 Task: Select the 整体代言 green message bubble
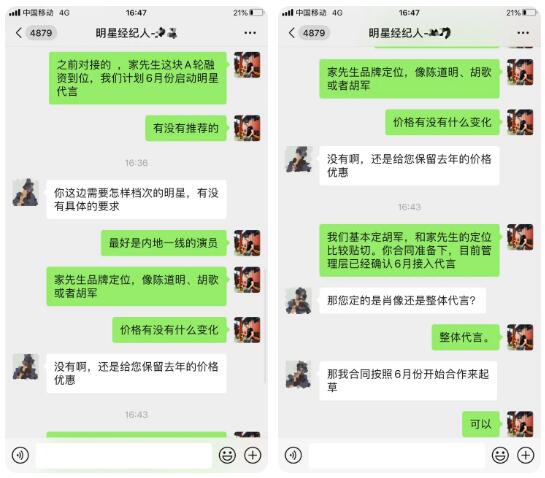466,337
